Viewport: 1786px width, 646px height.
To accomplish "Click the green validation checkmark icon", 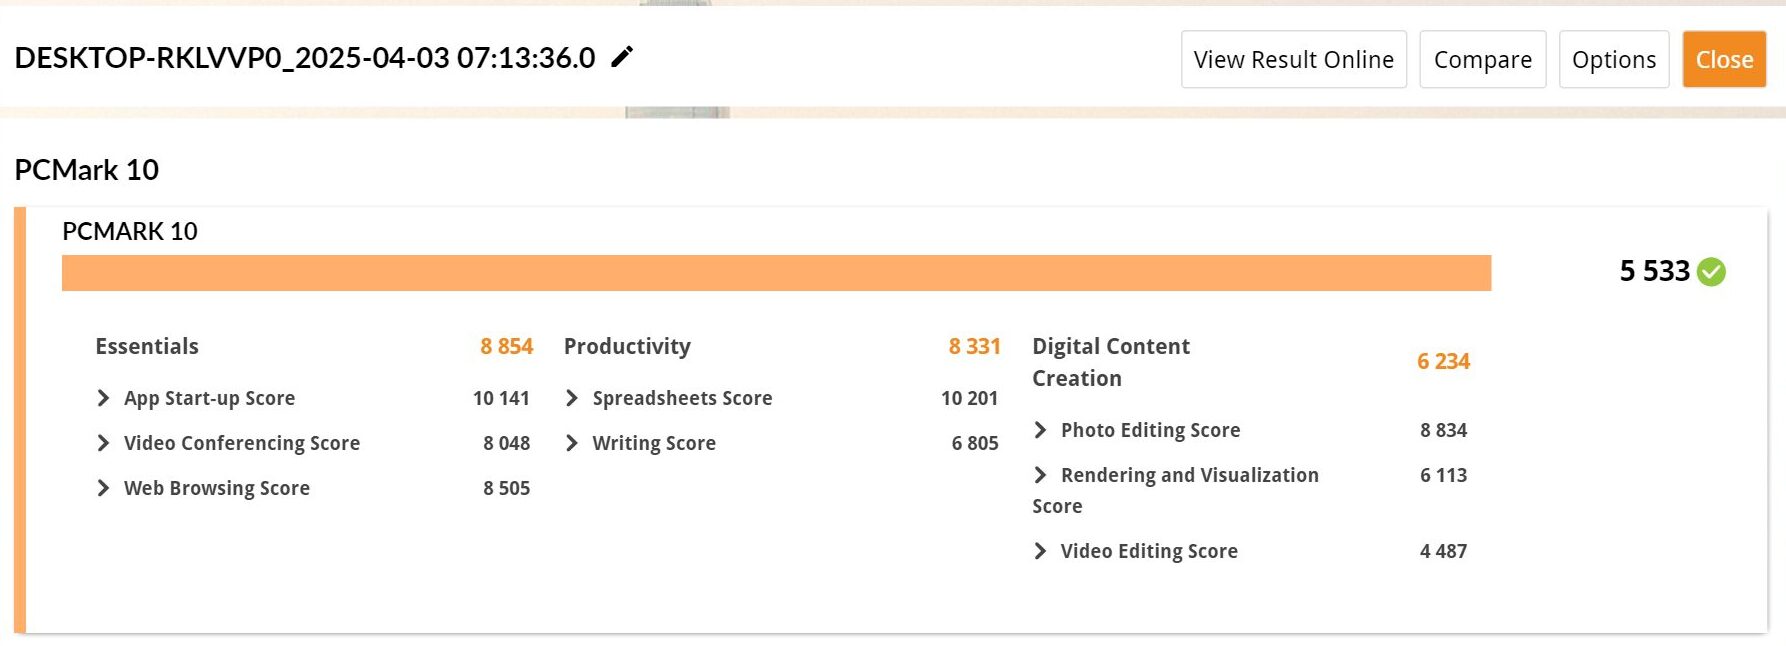I will 1711,271.
